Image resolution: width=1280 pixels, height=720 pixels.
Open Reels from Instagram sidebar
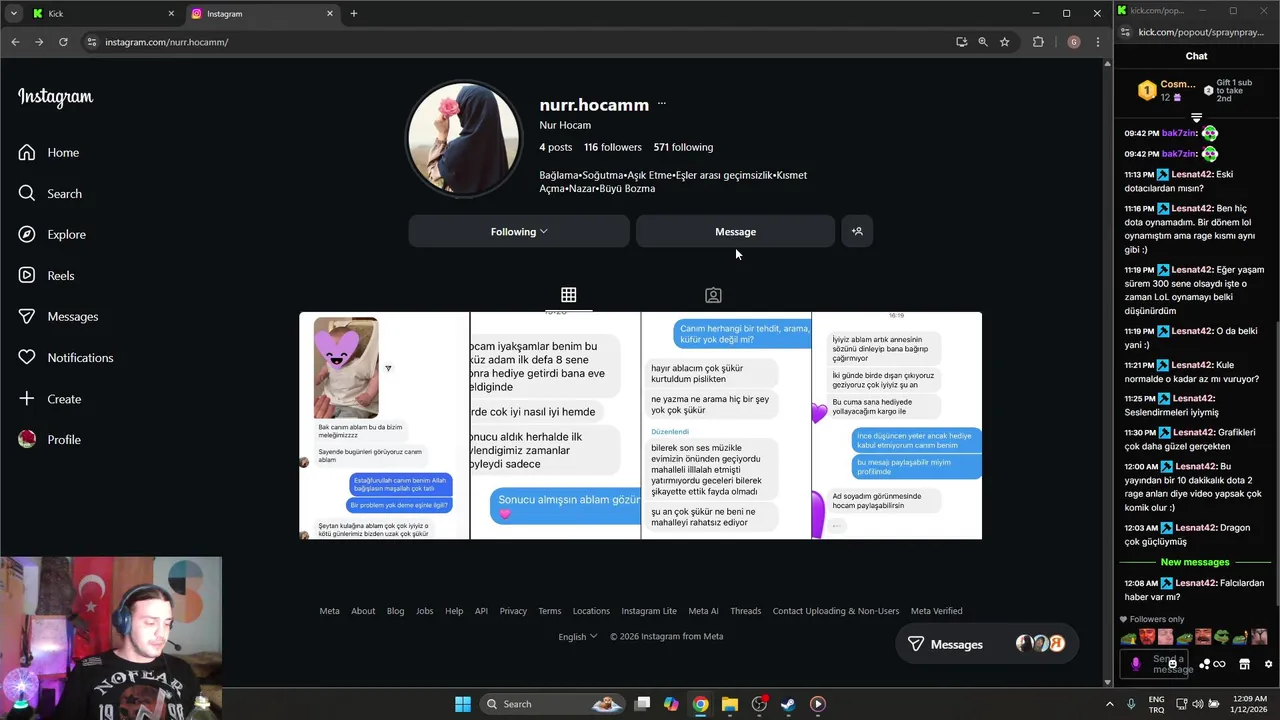46,276
